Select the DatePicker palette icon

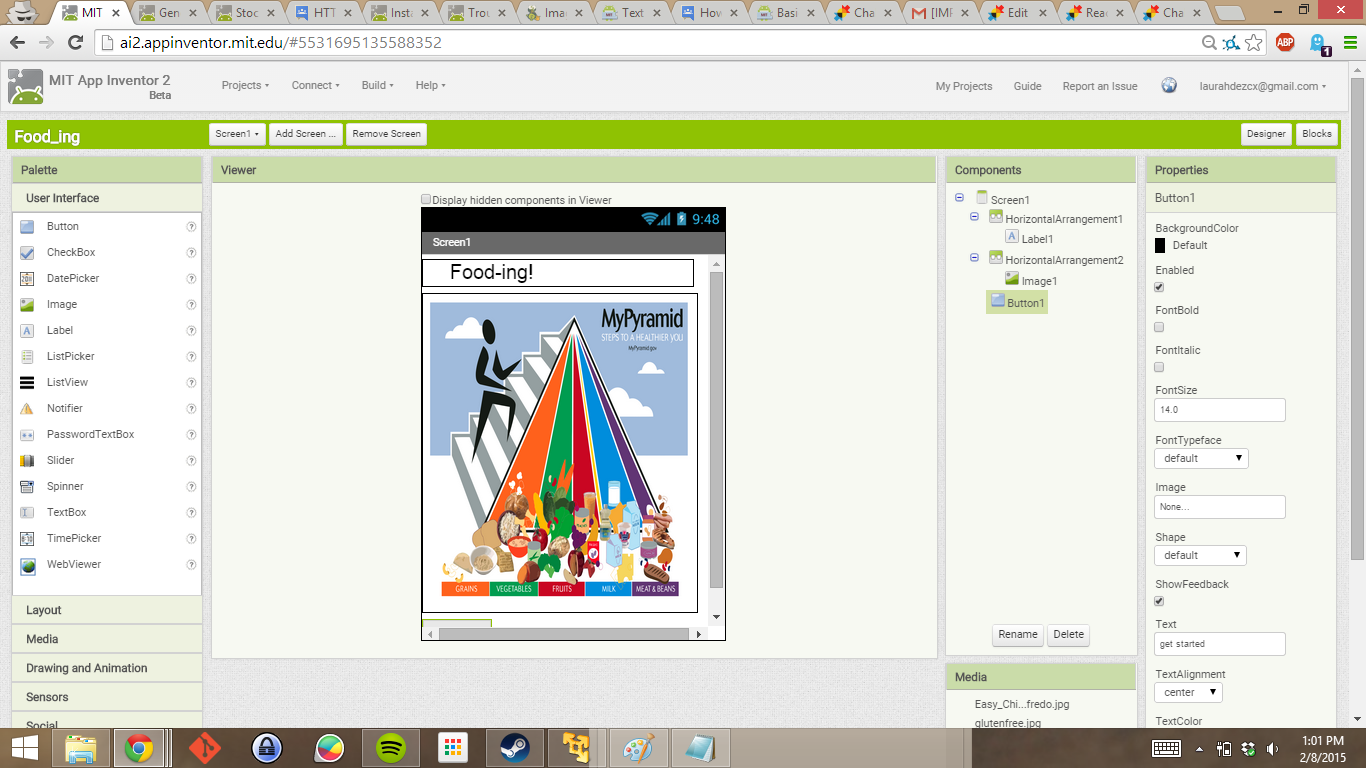tap(27, 279)
